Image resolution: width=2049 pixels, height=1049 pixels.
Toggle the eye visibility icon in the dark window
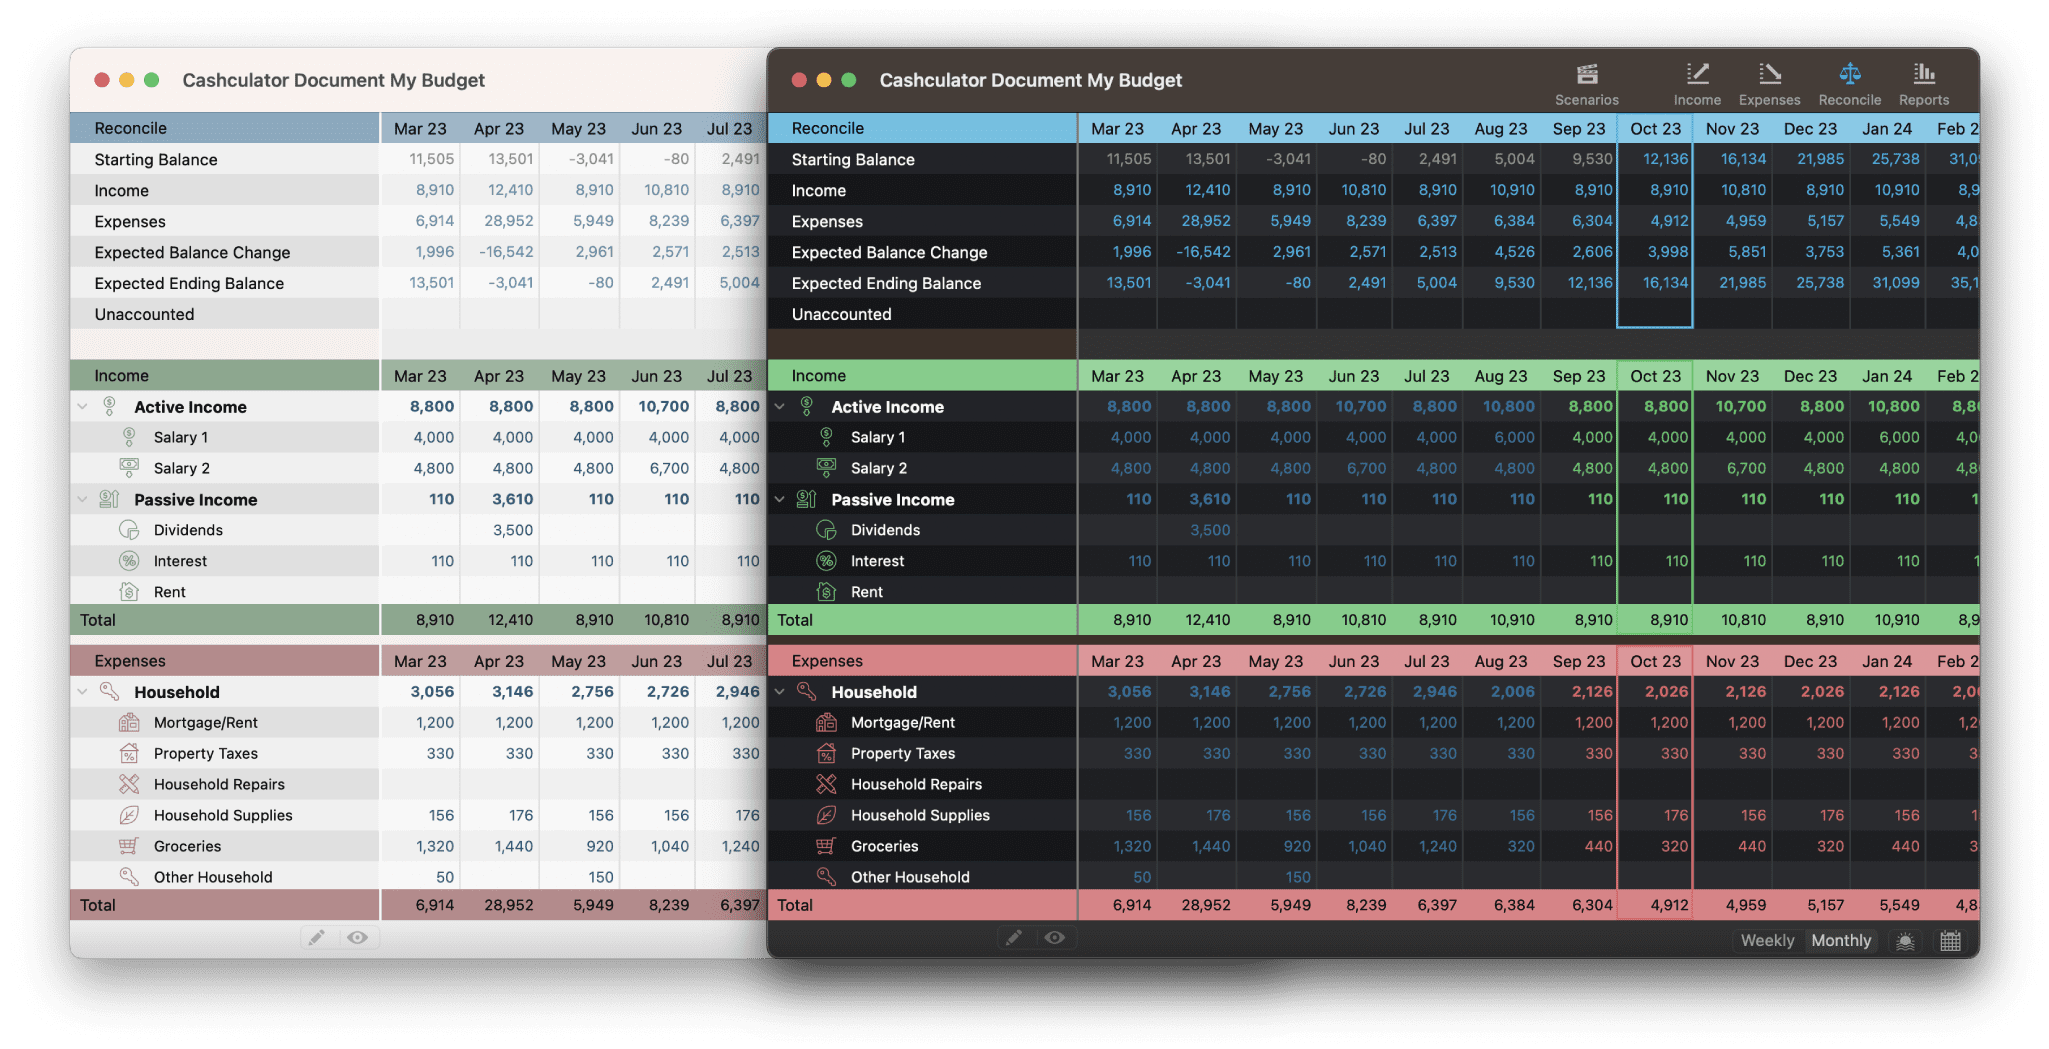point(1055,938)
